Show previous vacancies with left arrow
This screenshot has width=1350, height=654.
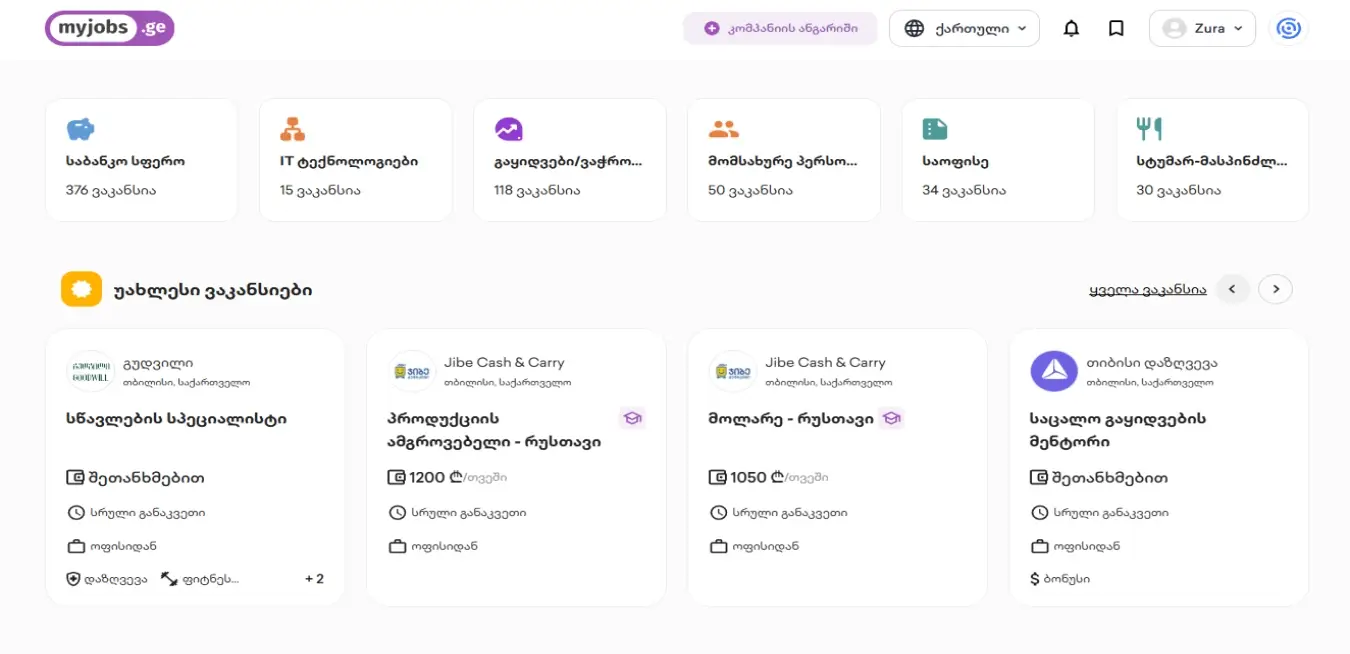[x=1232, y=289]
